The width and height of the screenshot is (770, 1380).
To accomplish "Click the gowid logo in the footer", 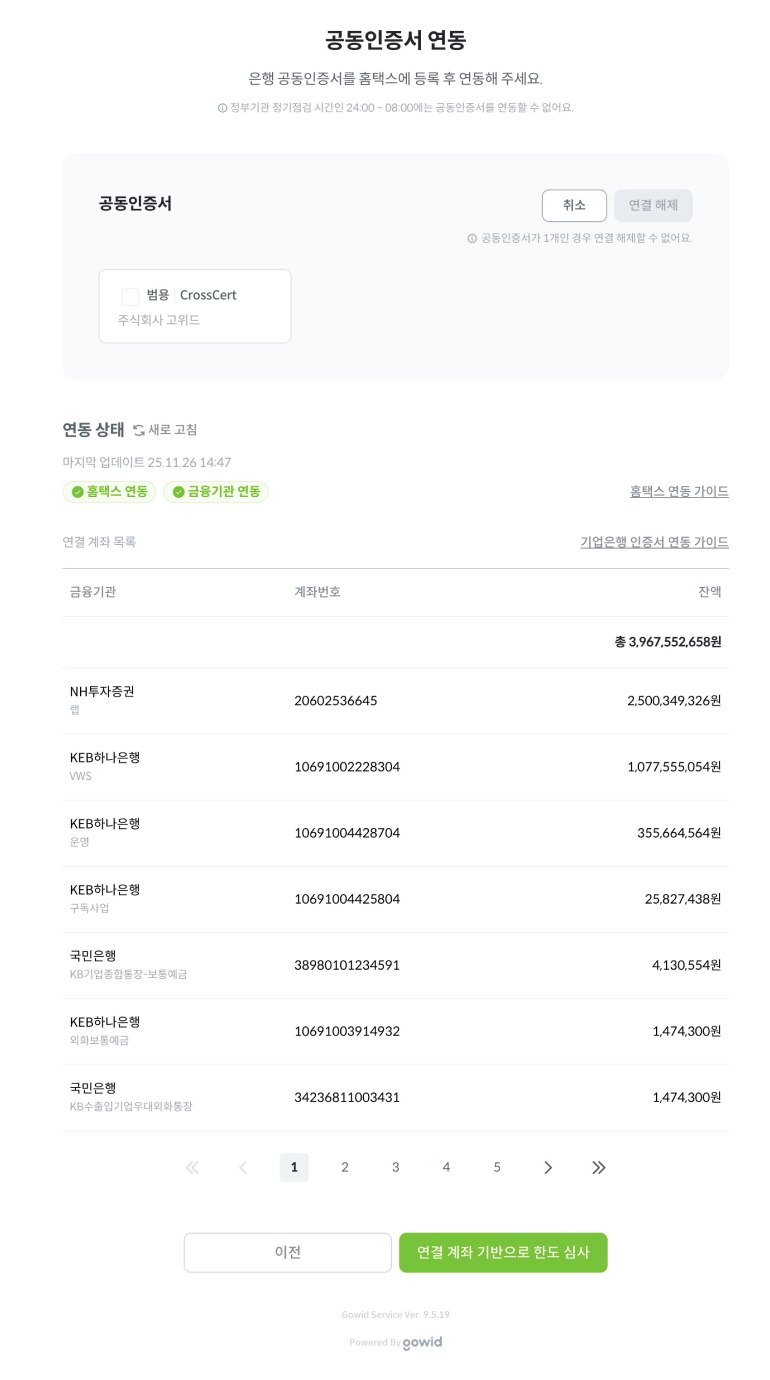I will (x=422, y=1342).
